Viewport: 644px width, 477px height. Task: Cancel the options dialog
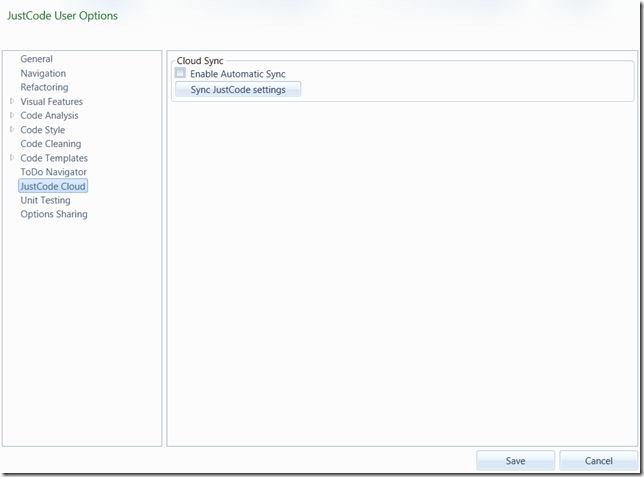tap(598, 461)
